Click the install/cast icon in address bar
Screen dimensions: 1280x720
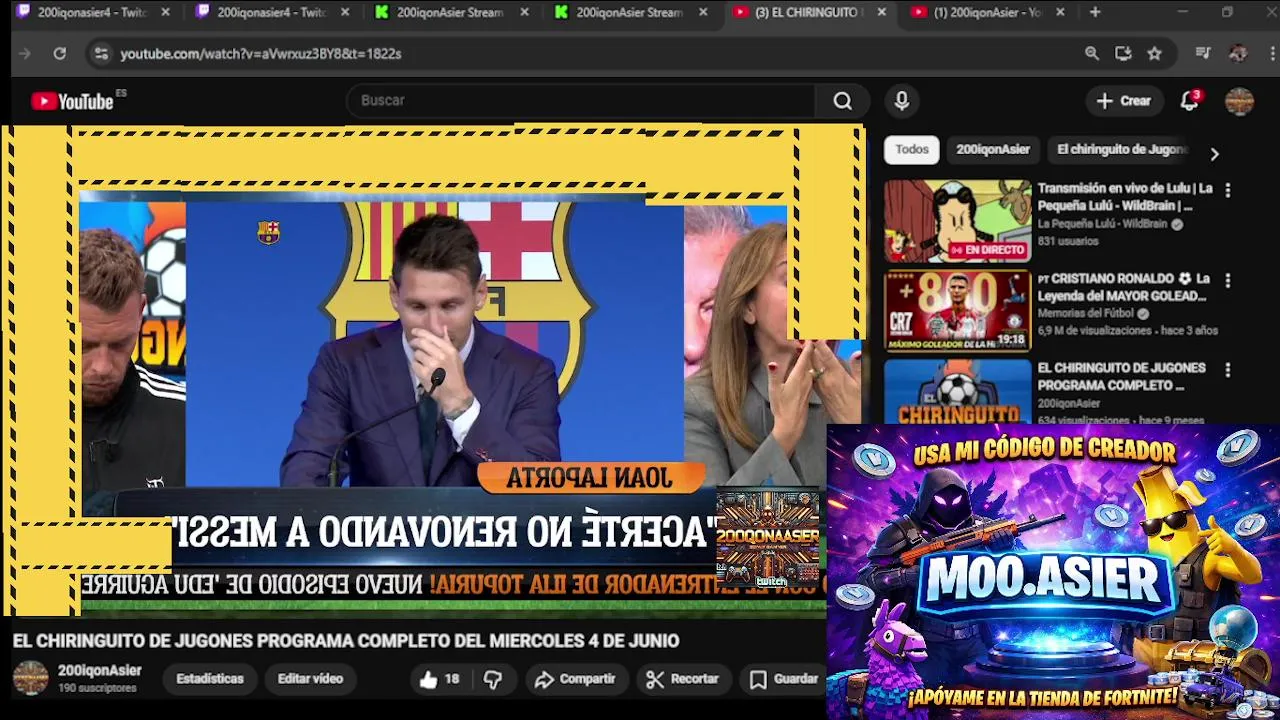[1123, 53]
